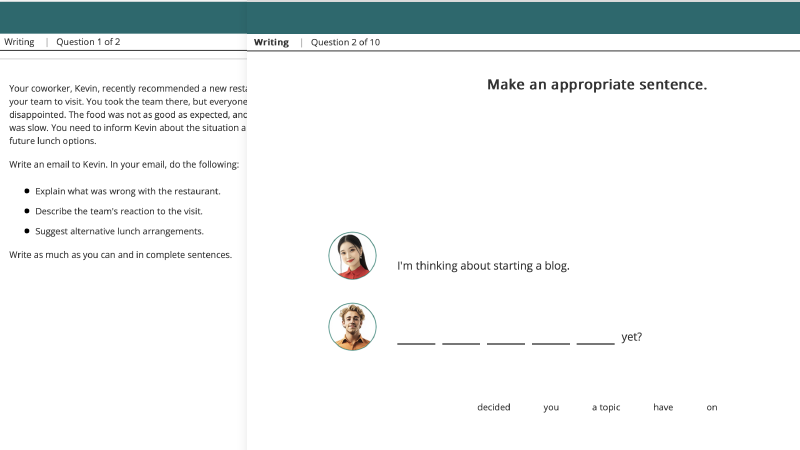This screenshot has height=450, width=800.
Task: Click the second blank in the sentence
Action: pyautogui.click(x=461, y=338)
